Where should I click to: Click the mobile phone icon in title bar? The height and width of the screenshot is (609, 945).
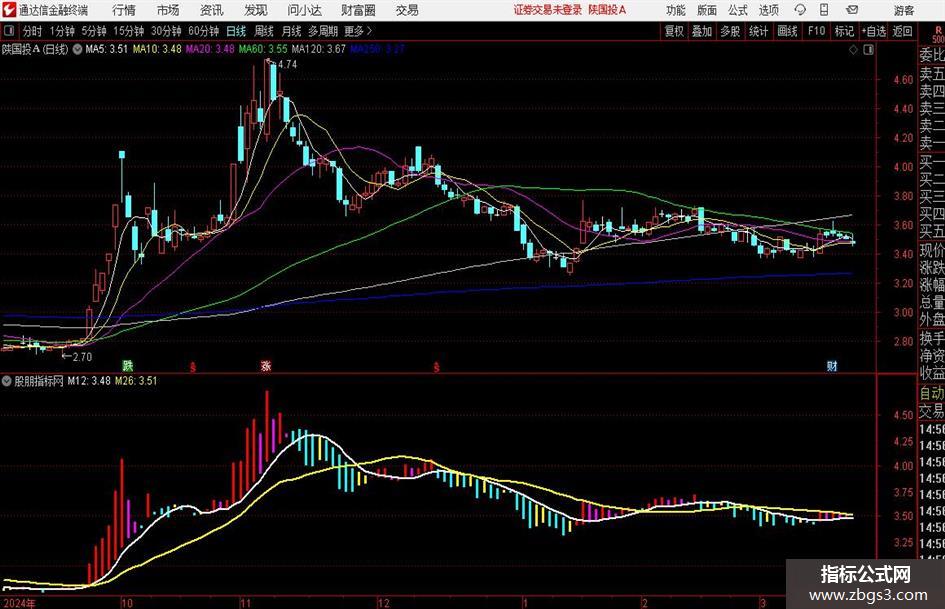click(824, 10)
